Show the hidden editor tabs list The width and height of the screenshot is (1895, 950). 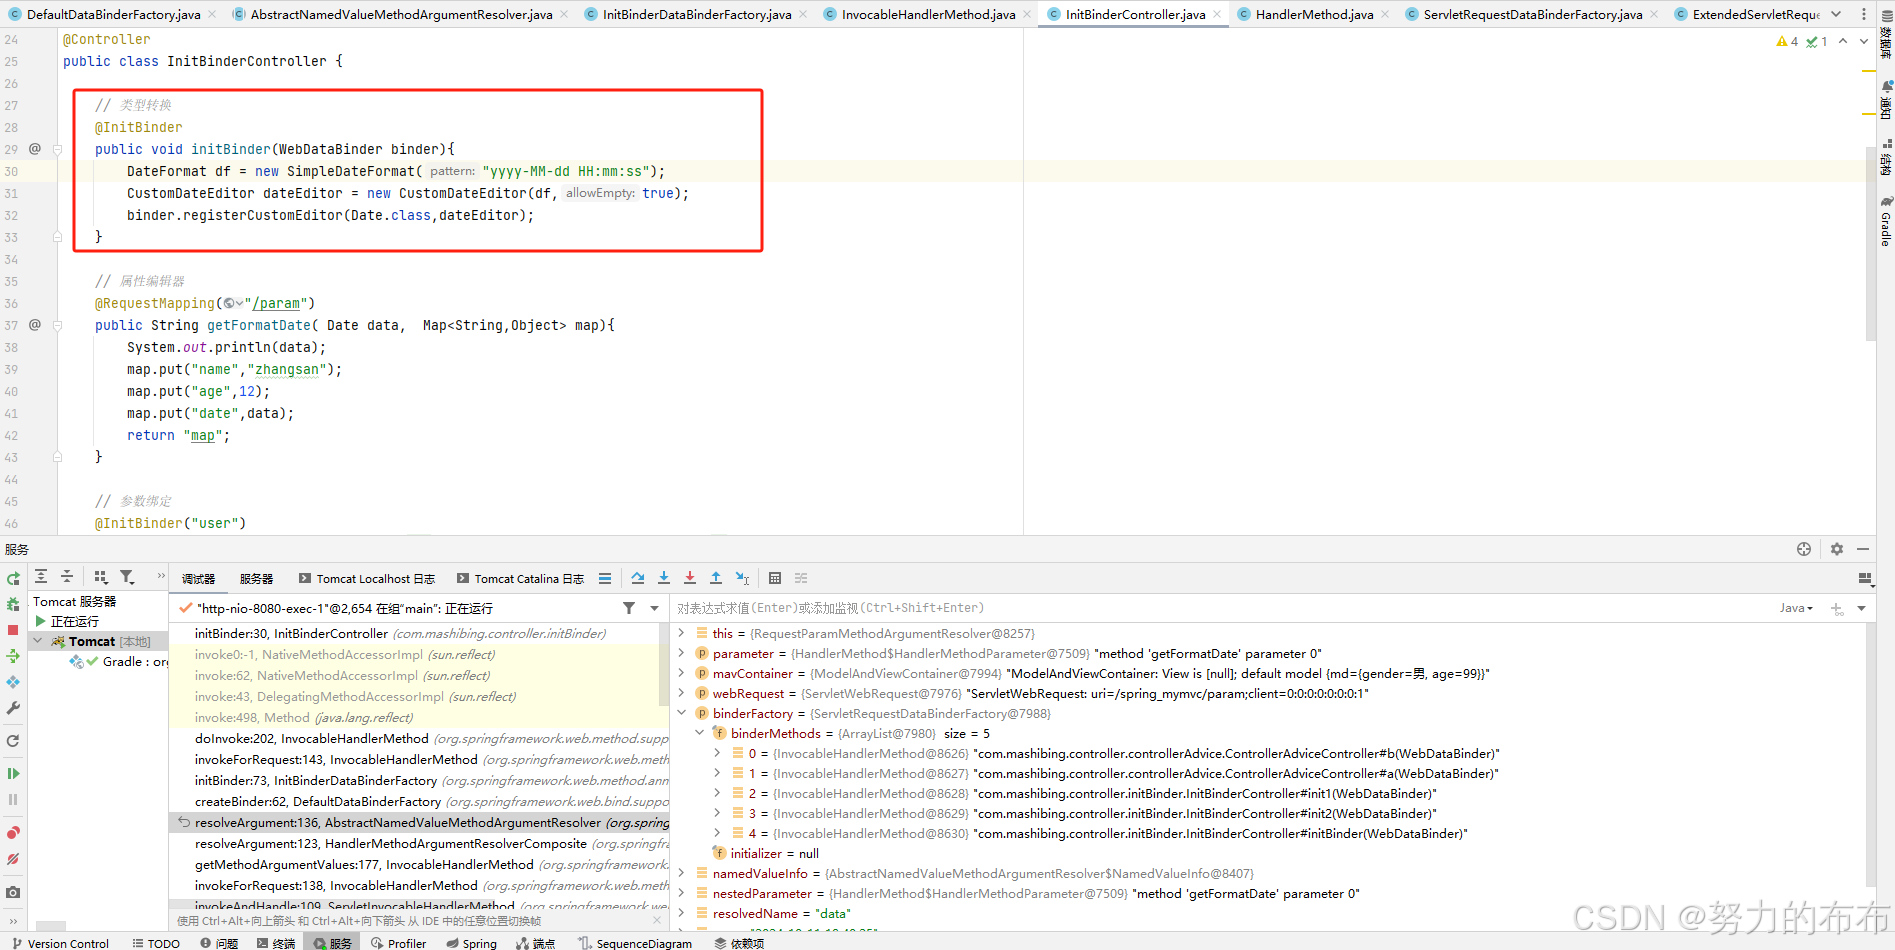(x=1836, y=14)
